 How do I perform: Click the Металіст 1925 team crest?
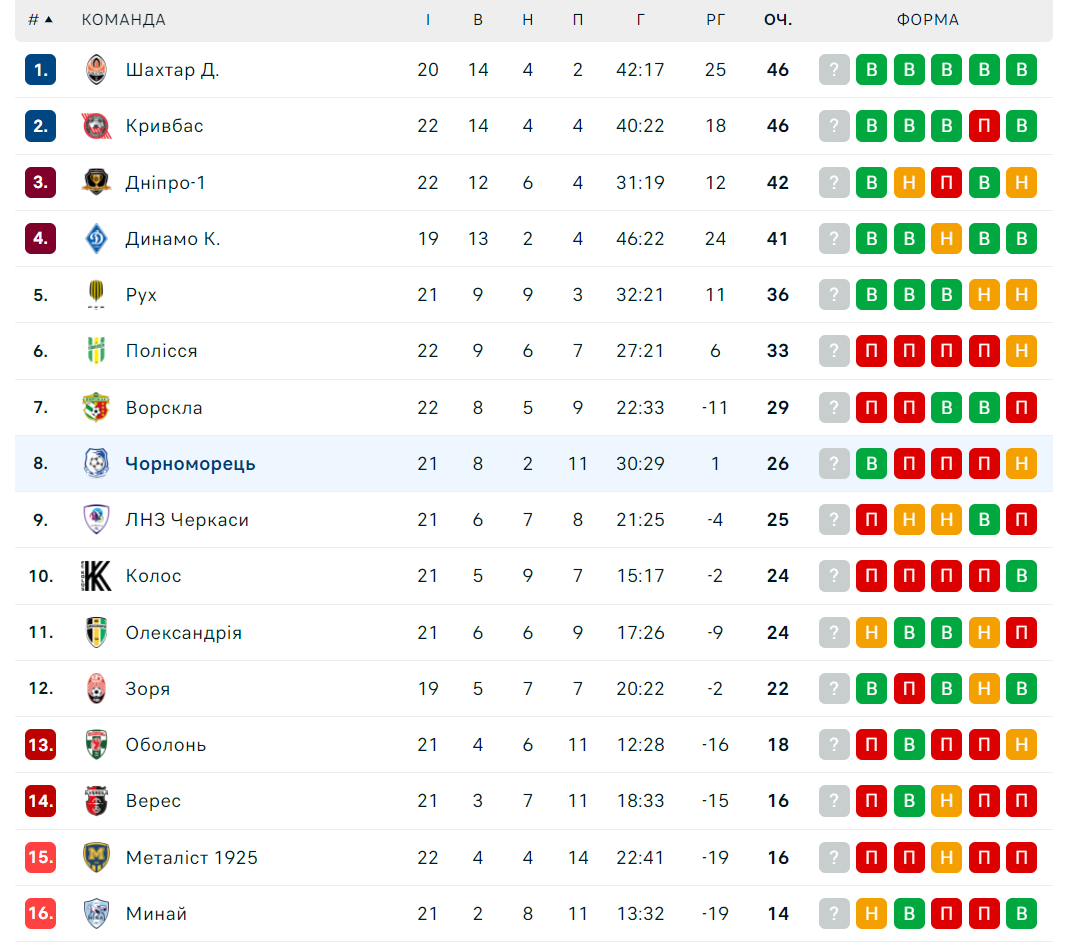tap(96, 857)
